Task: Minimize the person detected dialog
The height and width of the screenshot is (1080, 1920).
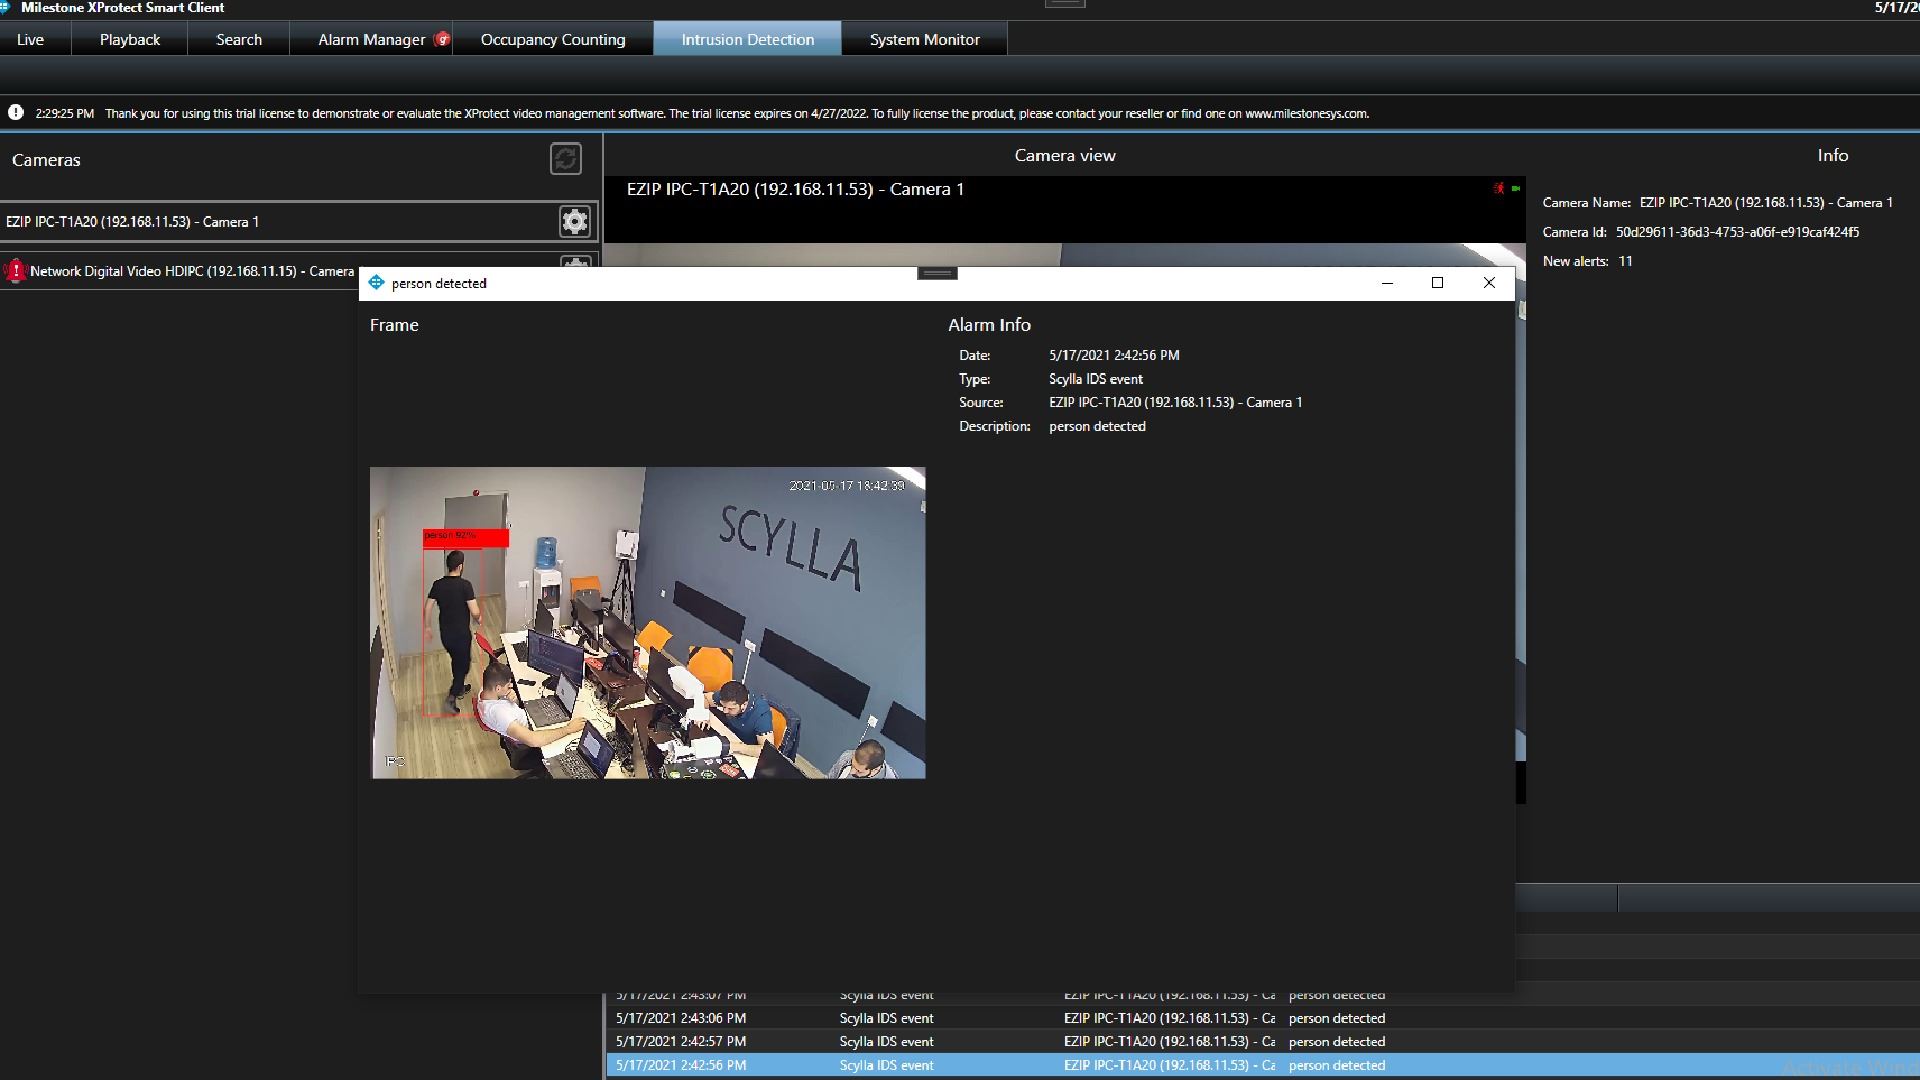Action: (1387, 283)
